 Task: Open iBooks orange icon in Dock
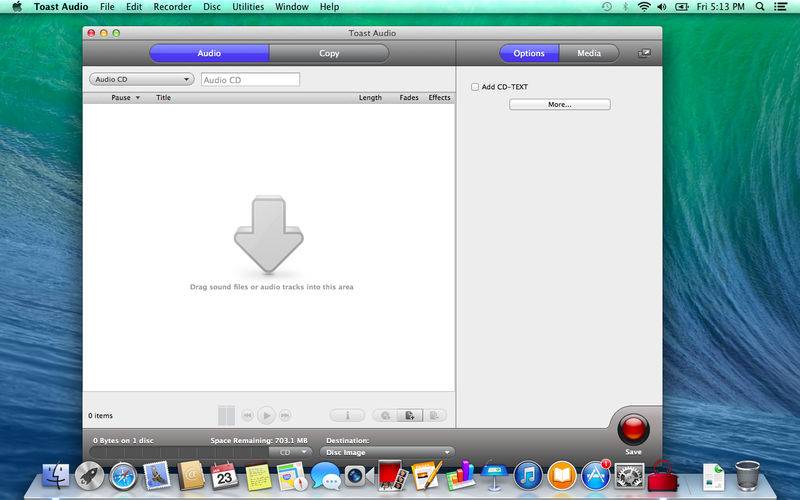(x=562, y=476)
